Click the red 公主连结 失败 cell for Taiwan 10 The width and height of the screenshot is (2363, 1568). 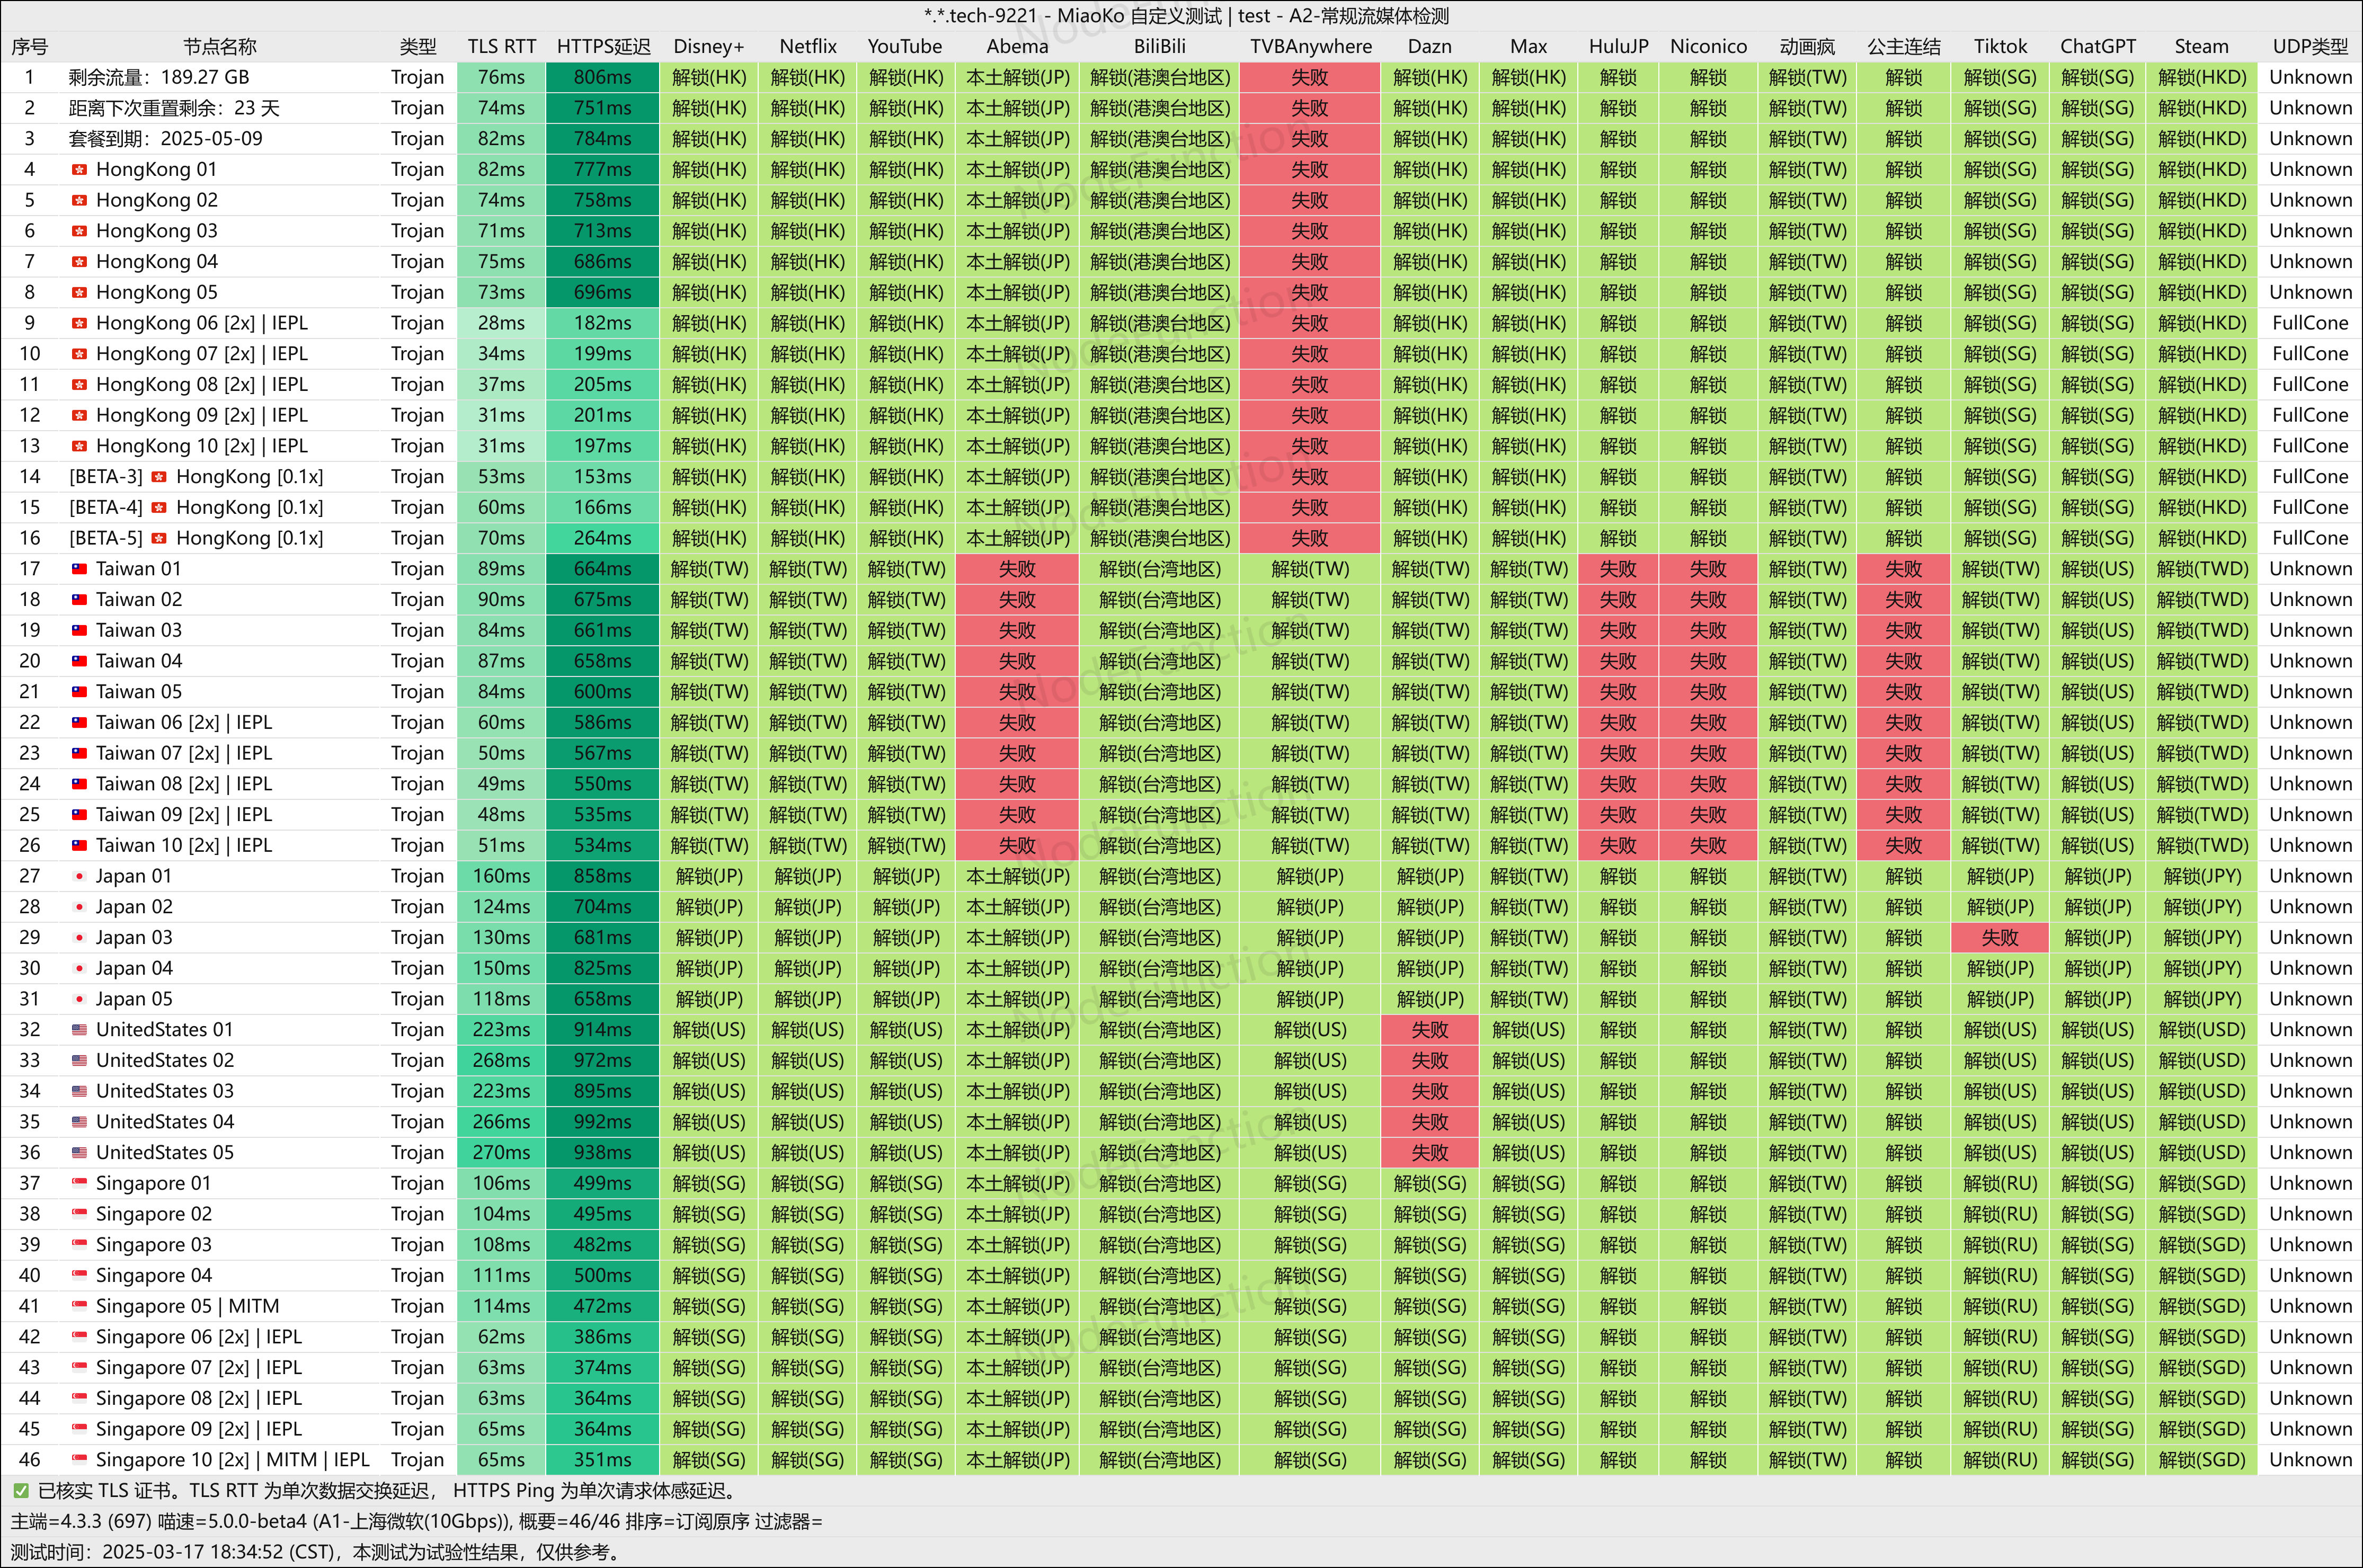point(1904,846)
